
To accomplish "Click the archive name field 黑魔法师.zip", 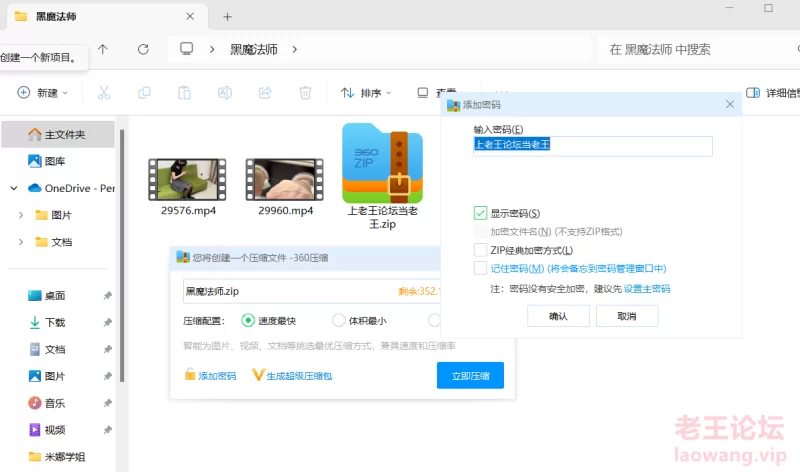I will pos(311,291).
